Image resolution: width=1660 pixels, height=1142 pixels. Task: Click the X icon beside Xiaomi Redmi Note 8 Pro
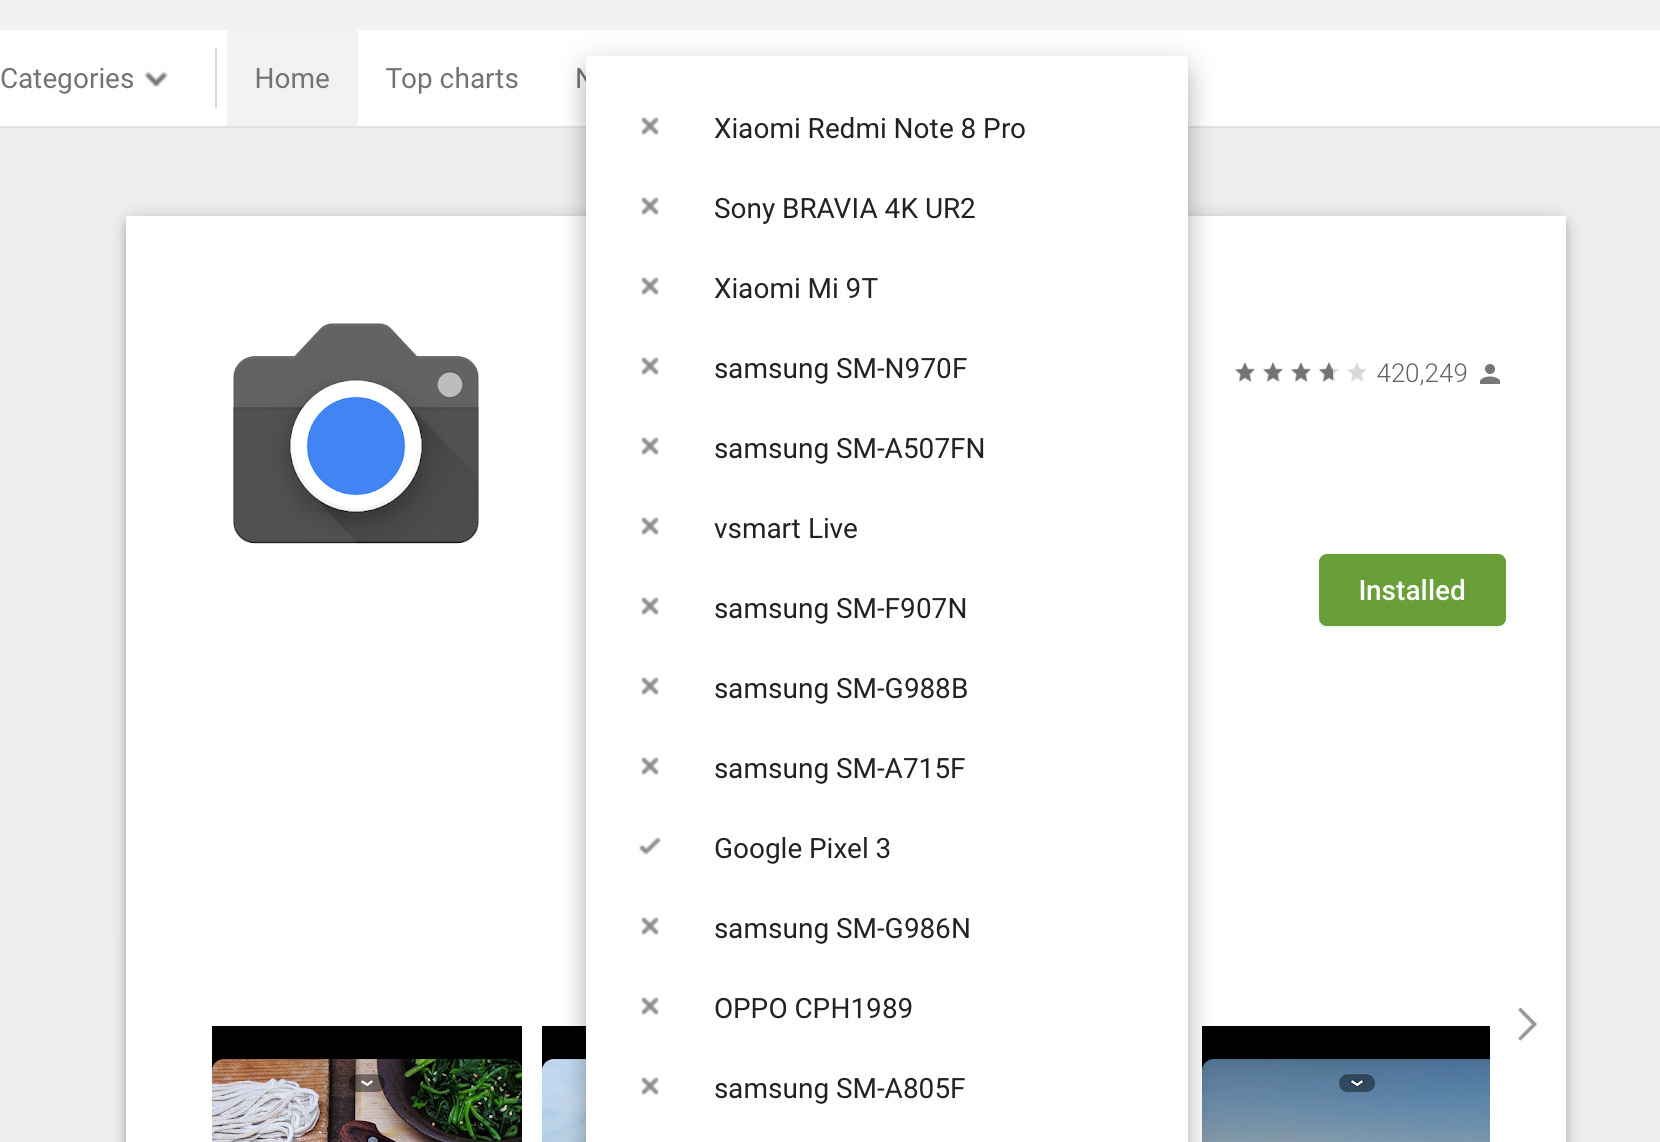650,126
